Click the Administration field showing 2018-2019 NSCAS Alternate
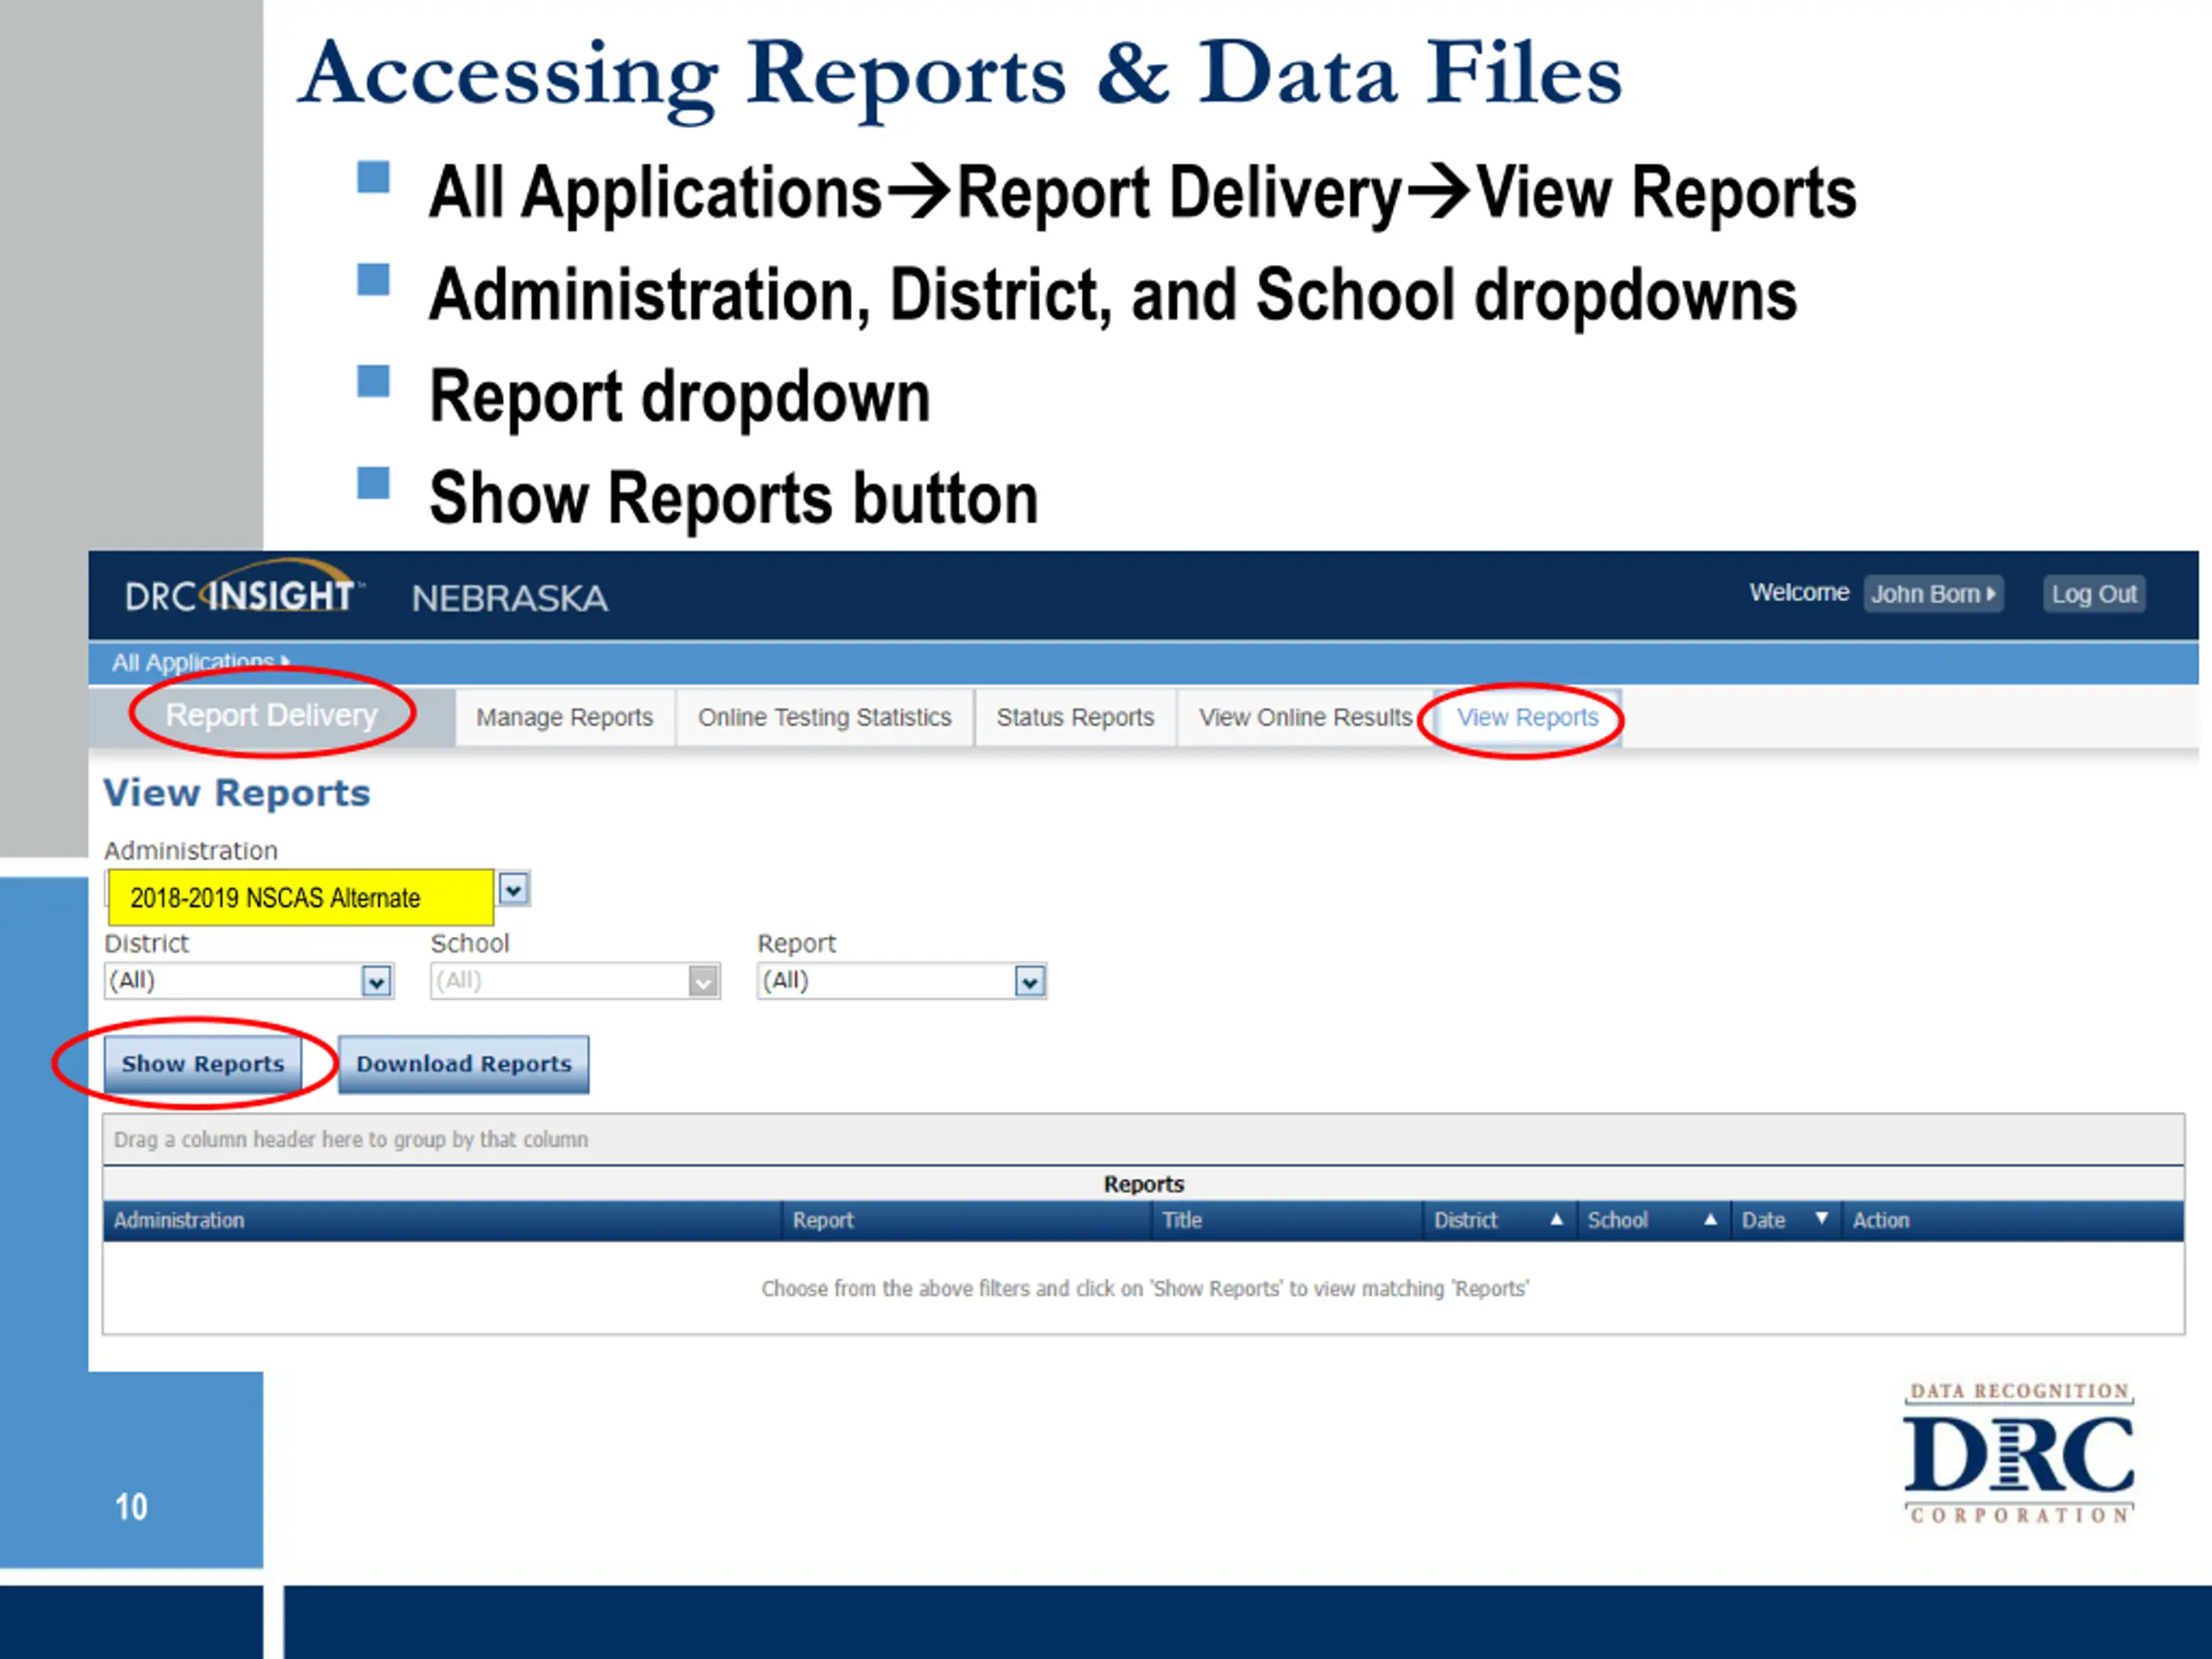 tap(300, 897)
